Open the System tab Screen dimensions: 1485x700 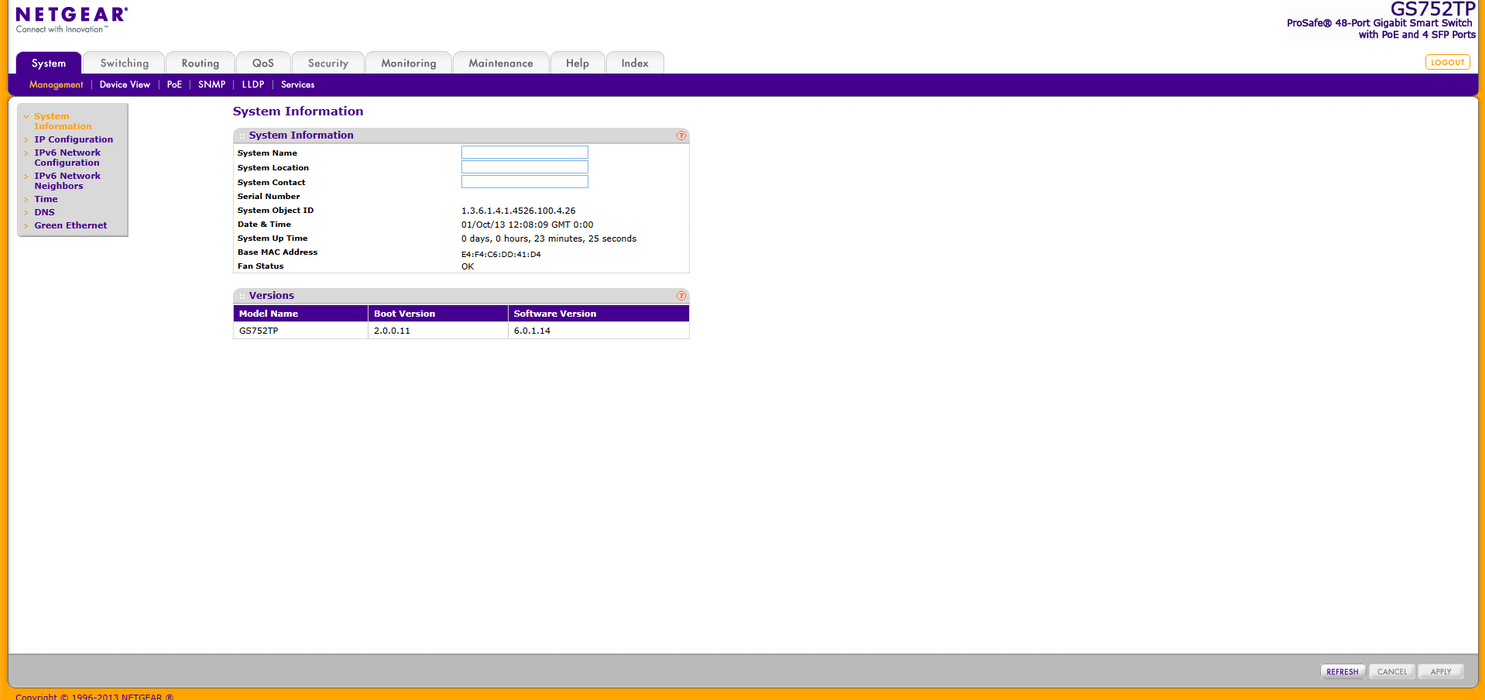(x=49, y=63)
